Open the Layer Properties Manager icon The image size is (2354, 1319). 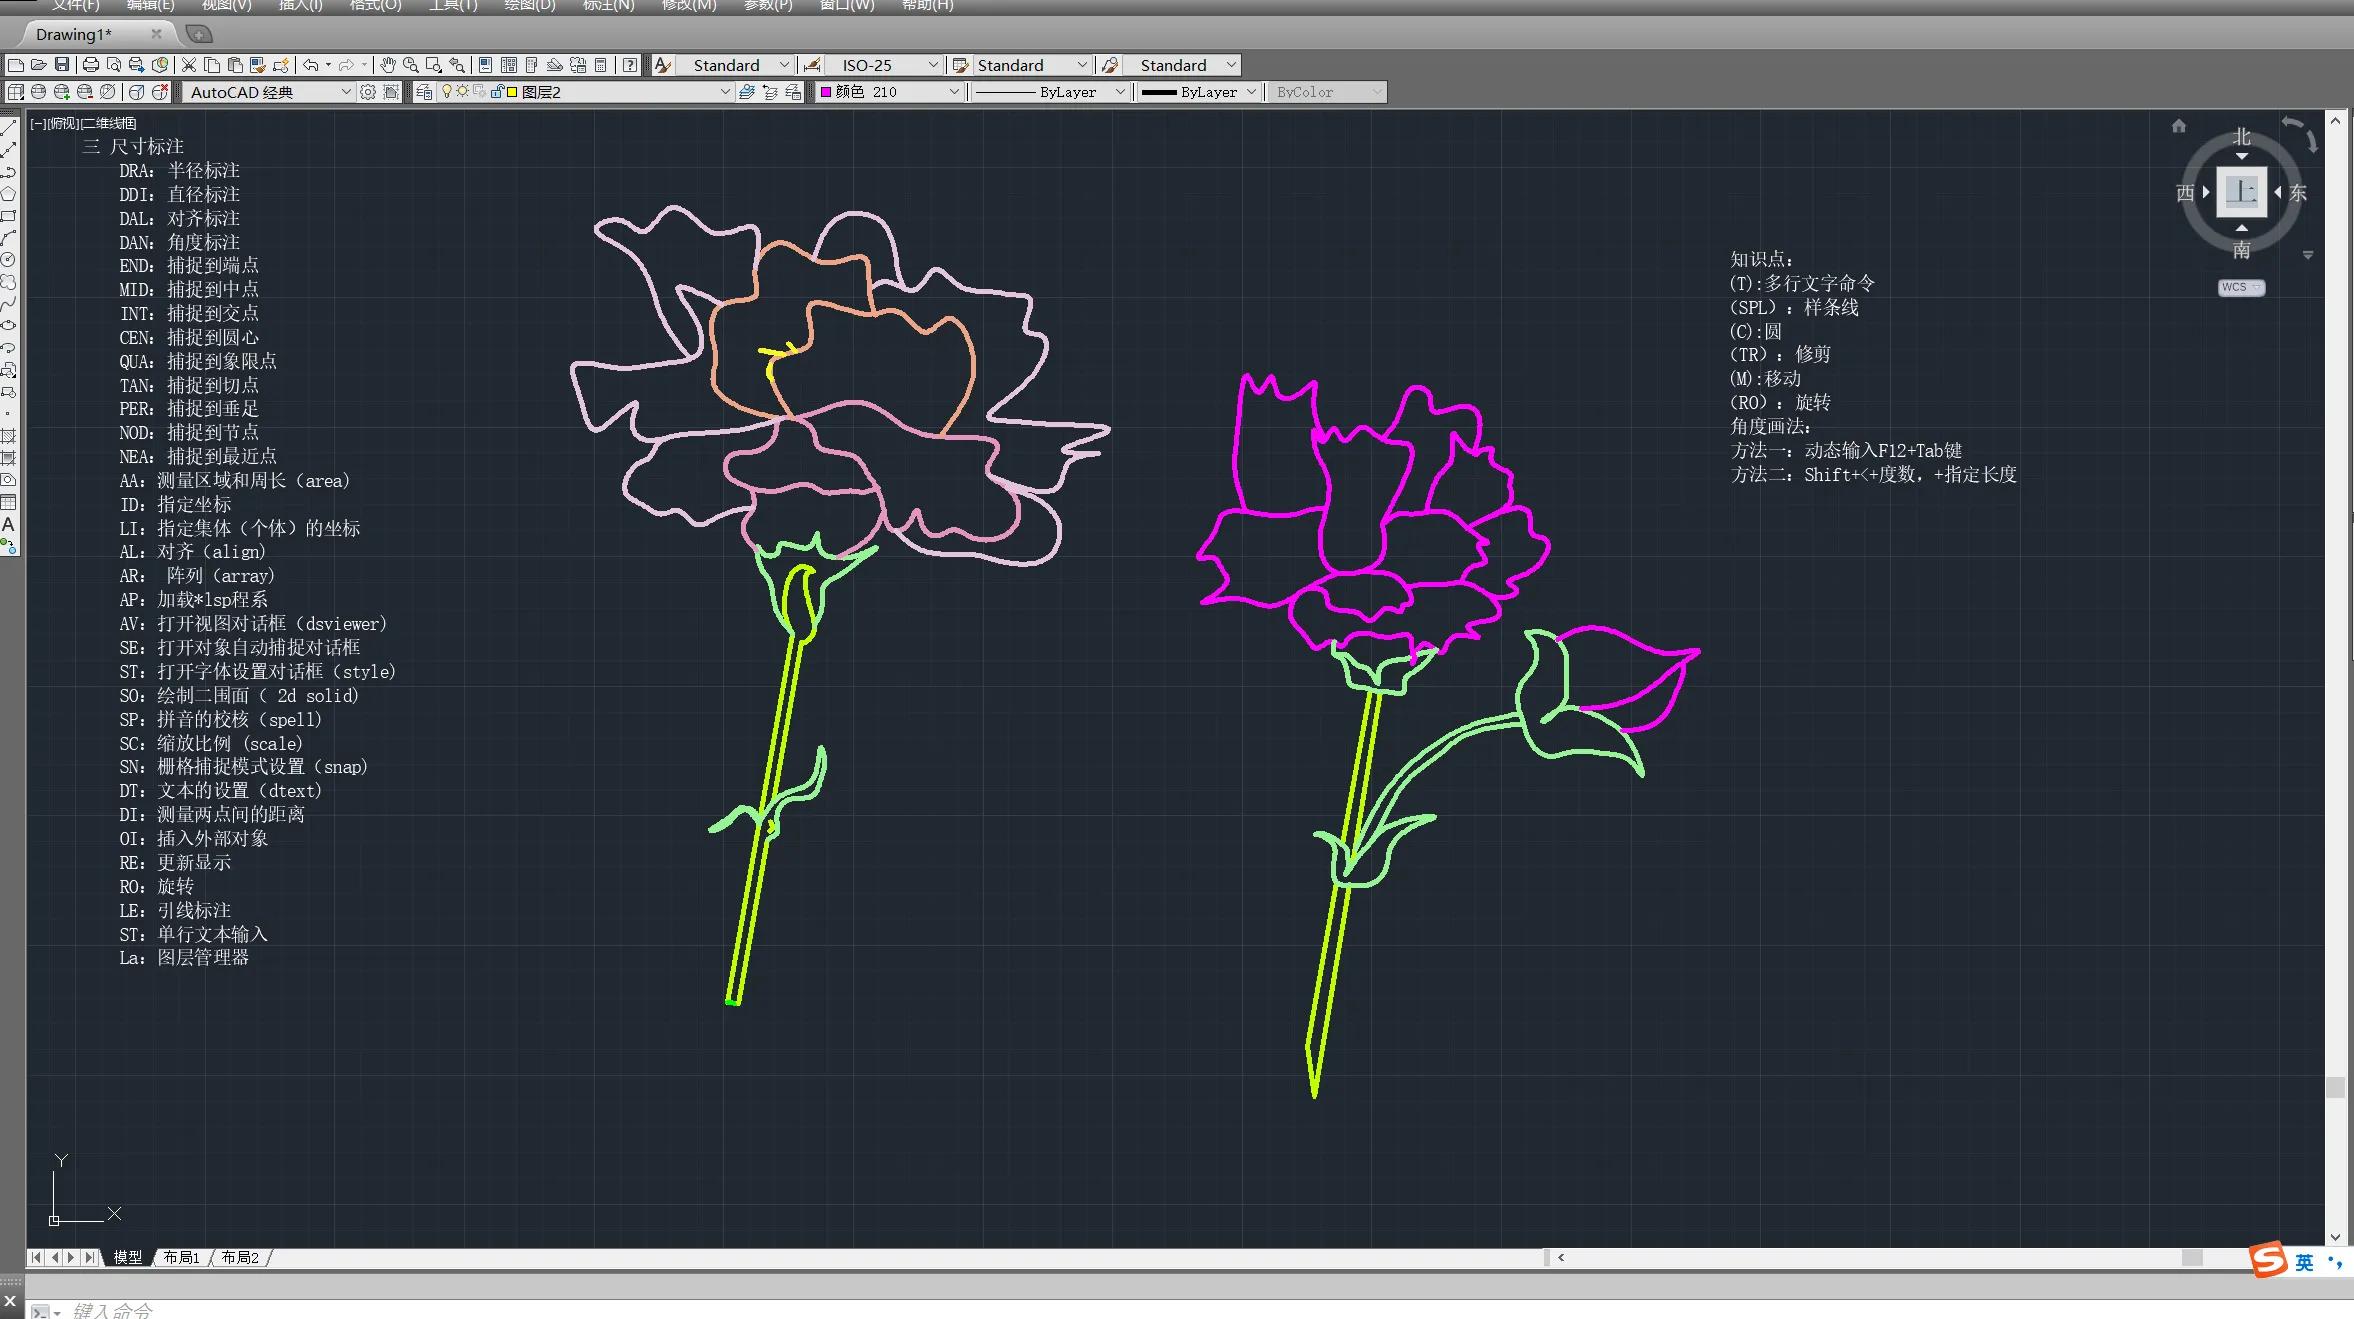point(424,92)
